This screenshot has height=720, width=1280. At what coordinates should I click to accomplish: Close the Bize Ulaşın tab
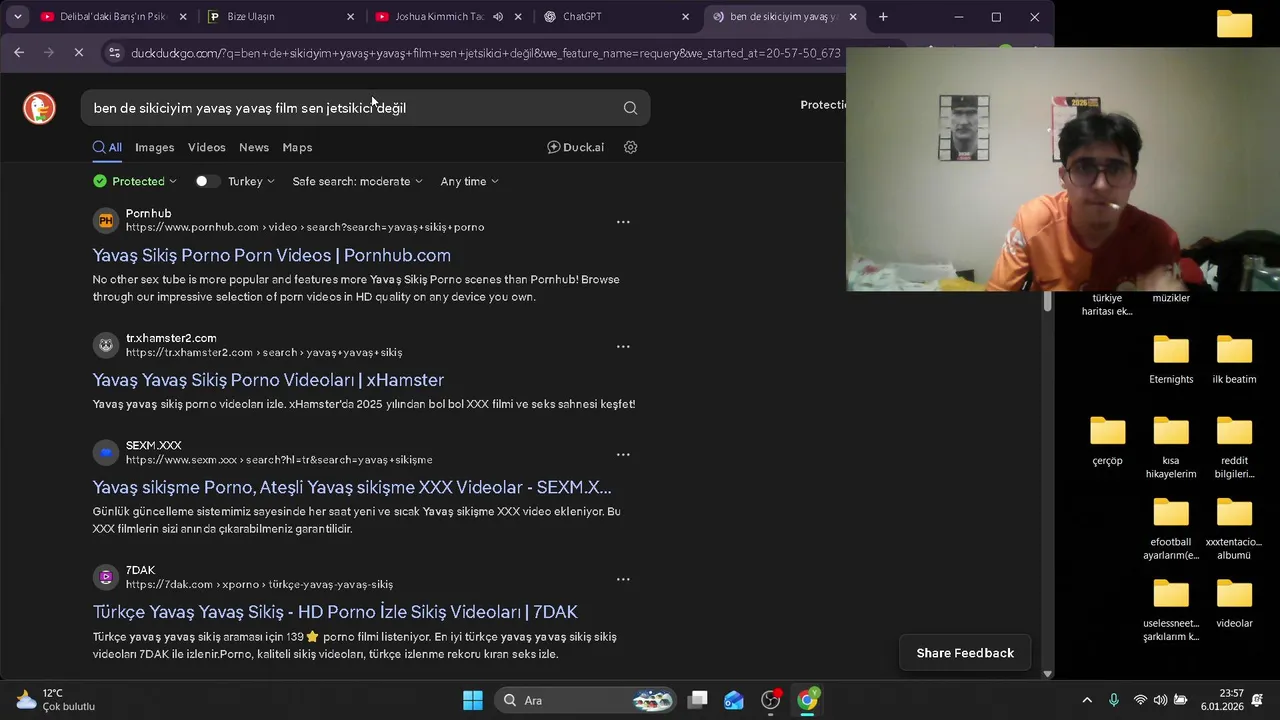350,17
